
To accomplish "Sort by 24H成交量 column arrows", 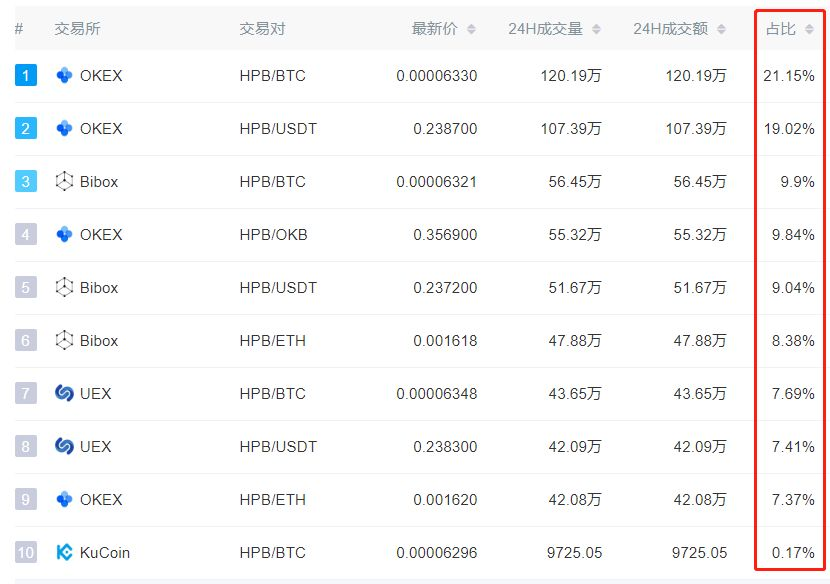I will pyautogui.click(x=596, y=29).
